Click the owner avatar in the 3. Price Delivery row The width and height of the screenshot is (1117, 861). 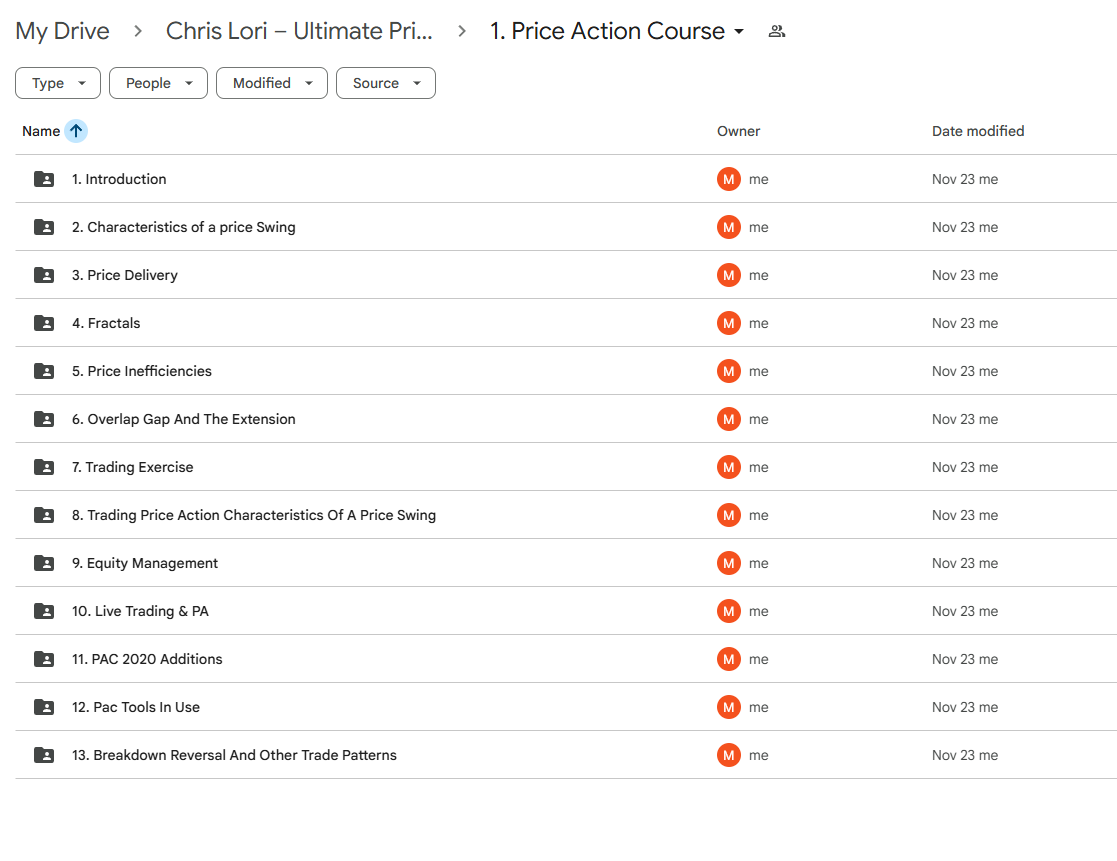pos(729,276)
